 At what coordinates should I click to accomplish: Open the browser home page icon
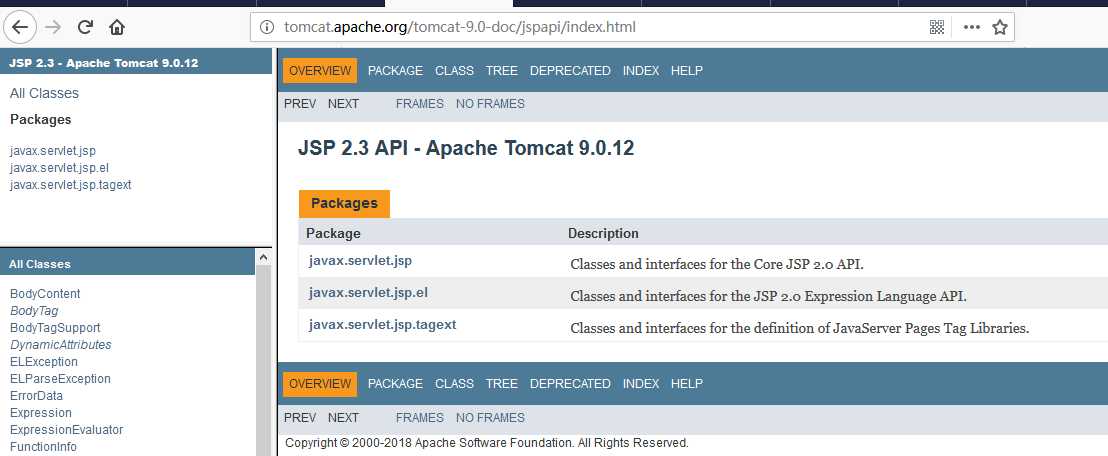pyautogui.click(x=117, y=28)
